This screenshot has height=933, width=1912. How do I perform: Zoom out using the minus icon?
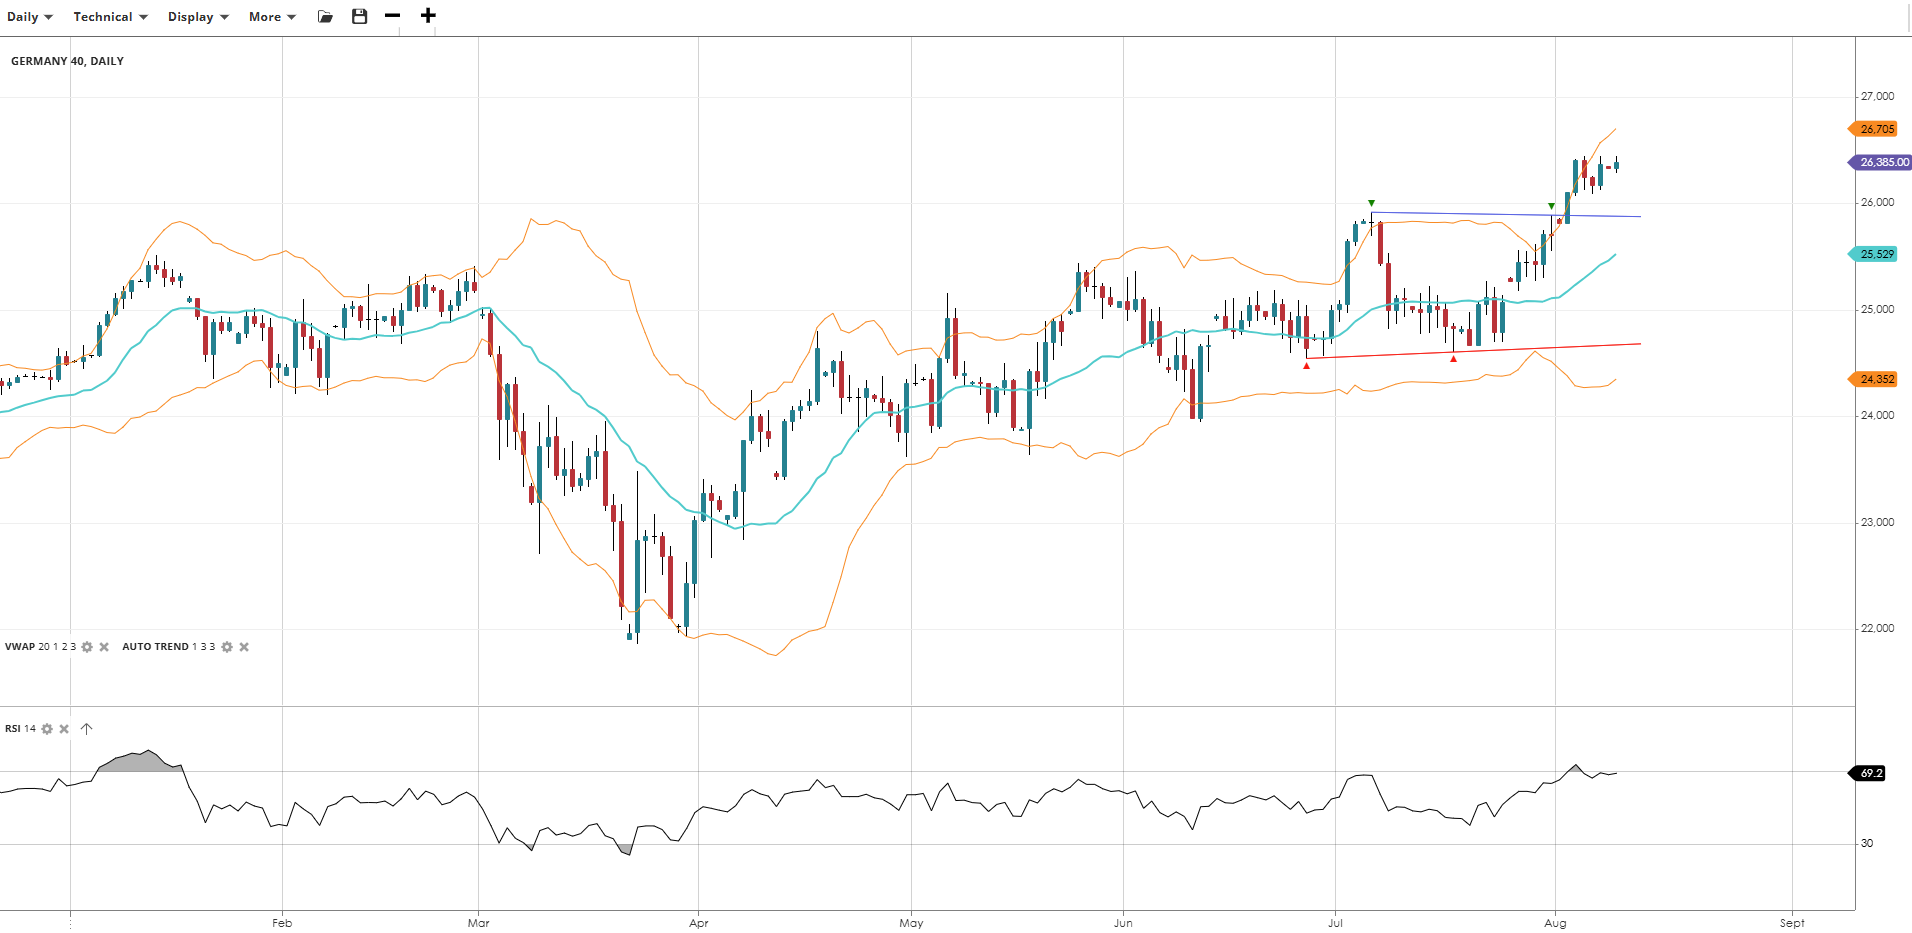click(x=392, y=16)
